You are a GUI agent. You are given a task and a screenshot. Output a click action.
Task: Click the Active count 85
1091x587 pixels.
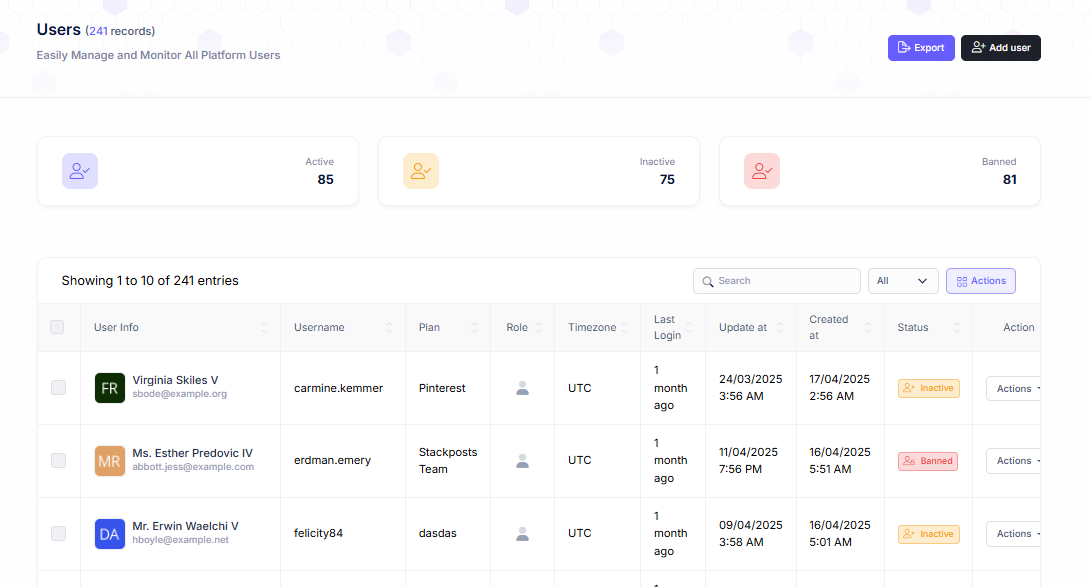pos(326,179)
